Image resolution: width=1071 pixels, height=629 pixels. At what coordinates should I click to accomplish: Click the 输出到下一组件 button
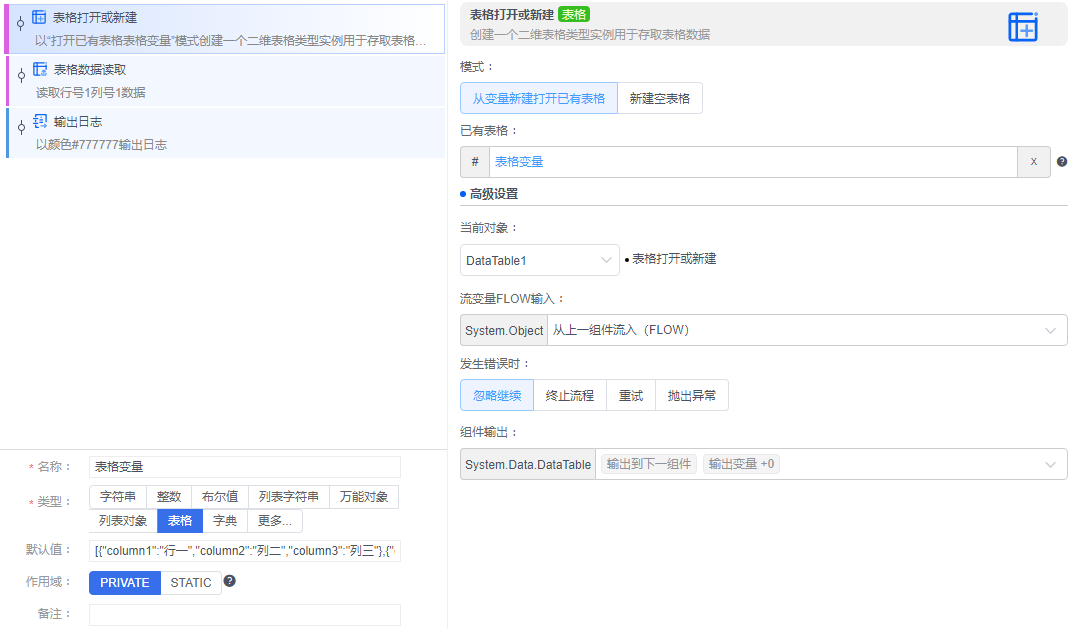[x=650, y=464]
